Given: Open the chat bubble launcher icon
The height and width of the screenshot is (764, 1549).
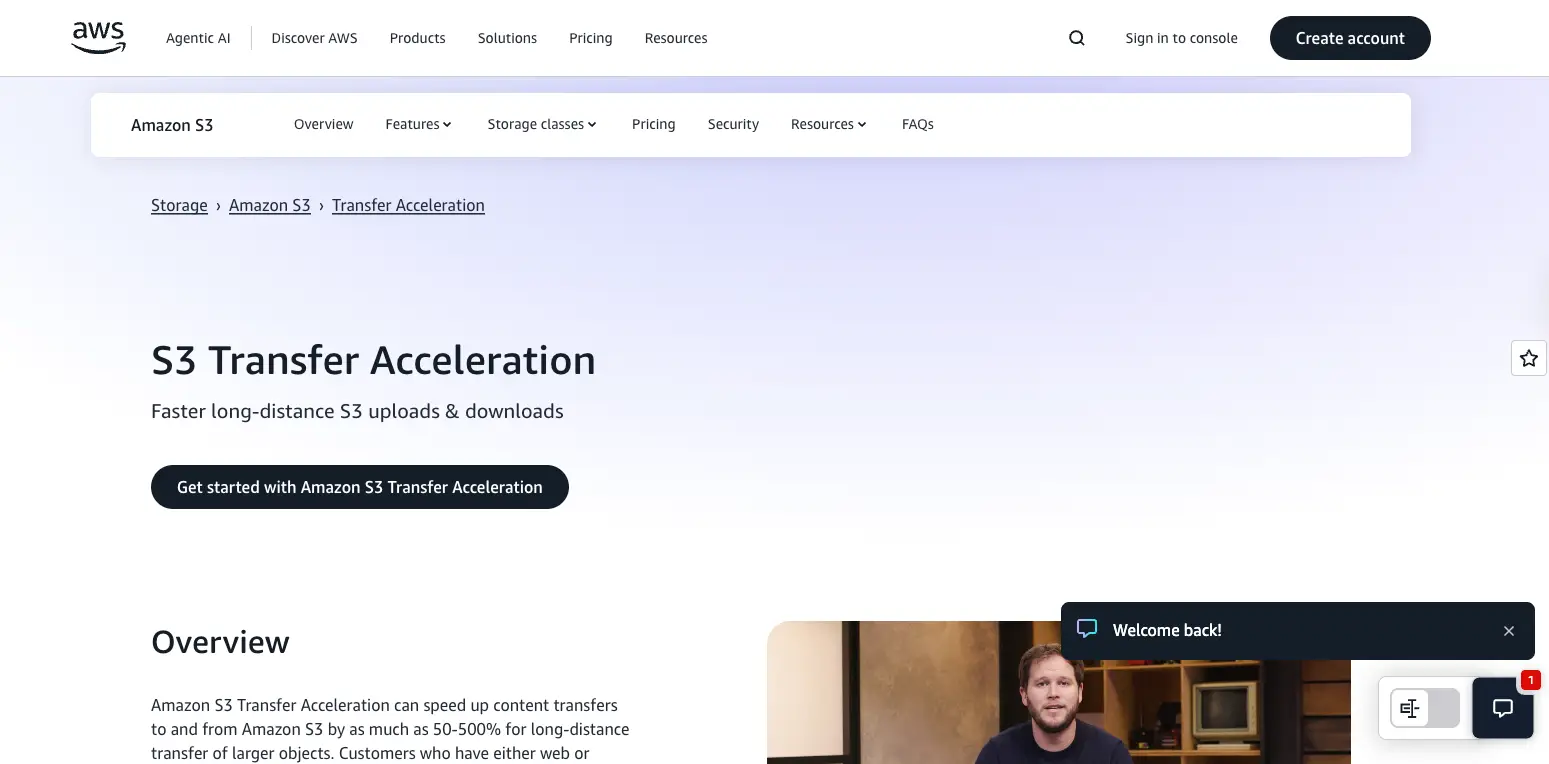Looking at the screenshot, I should tap(1502, 708).
